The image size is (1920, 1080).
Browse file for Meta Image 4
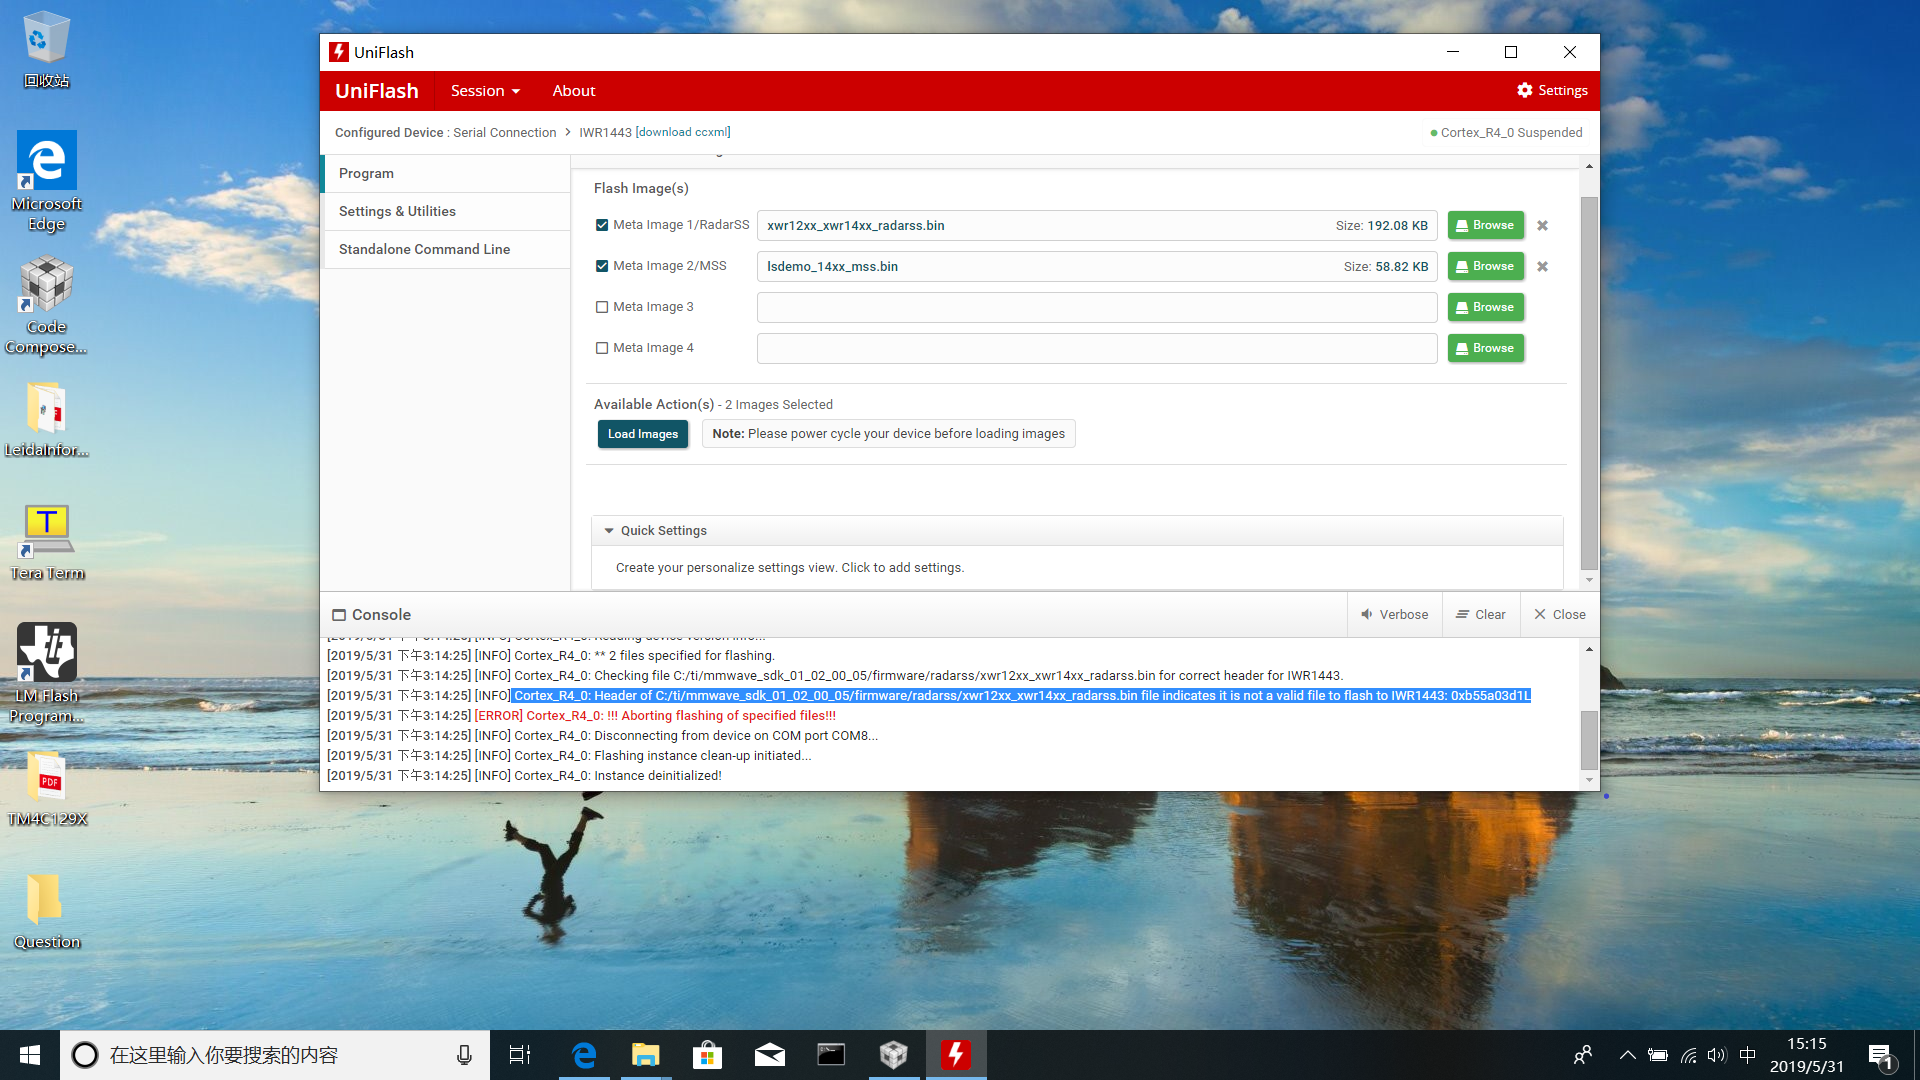click(1485, 349)
